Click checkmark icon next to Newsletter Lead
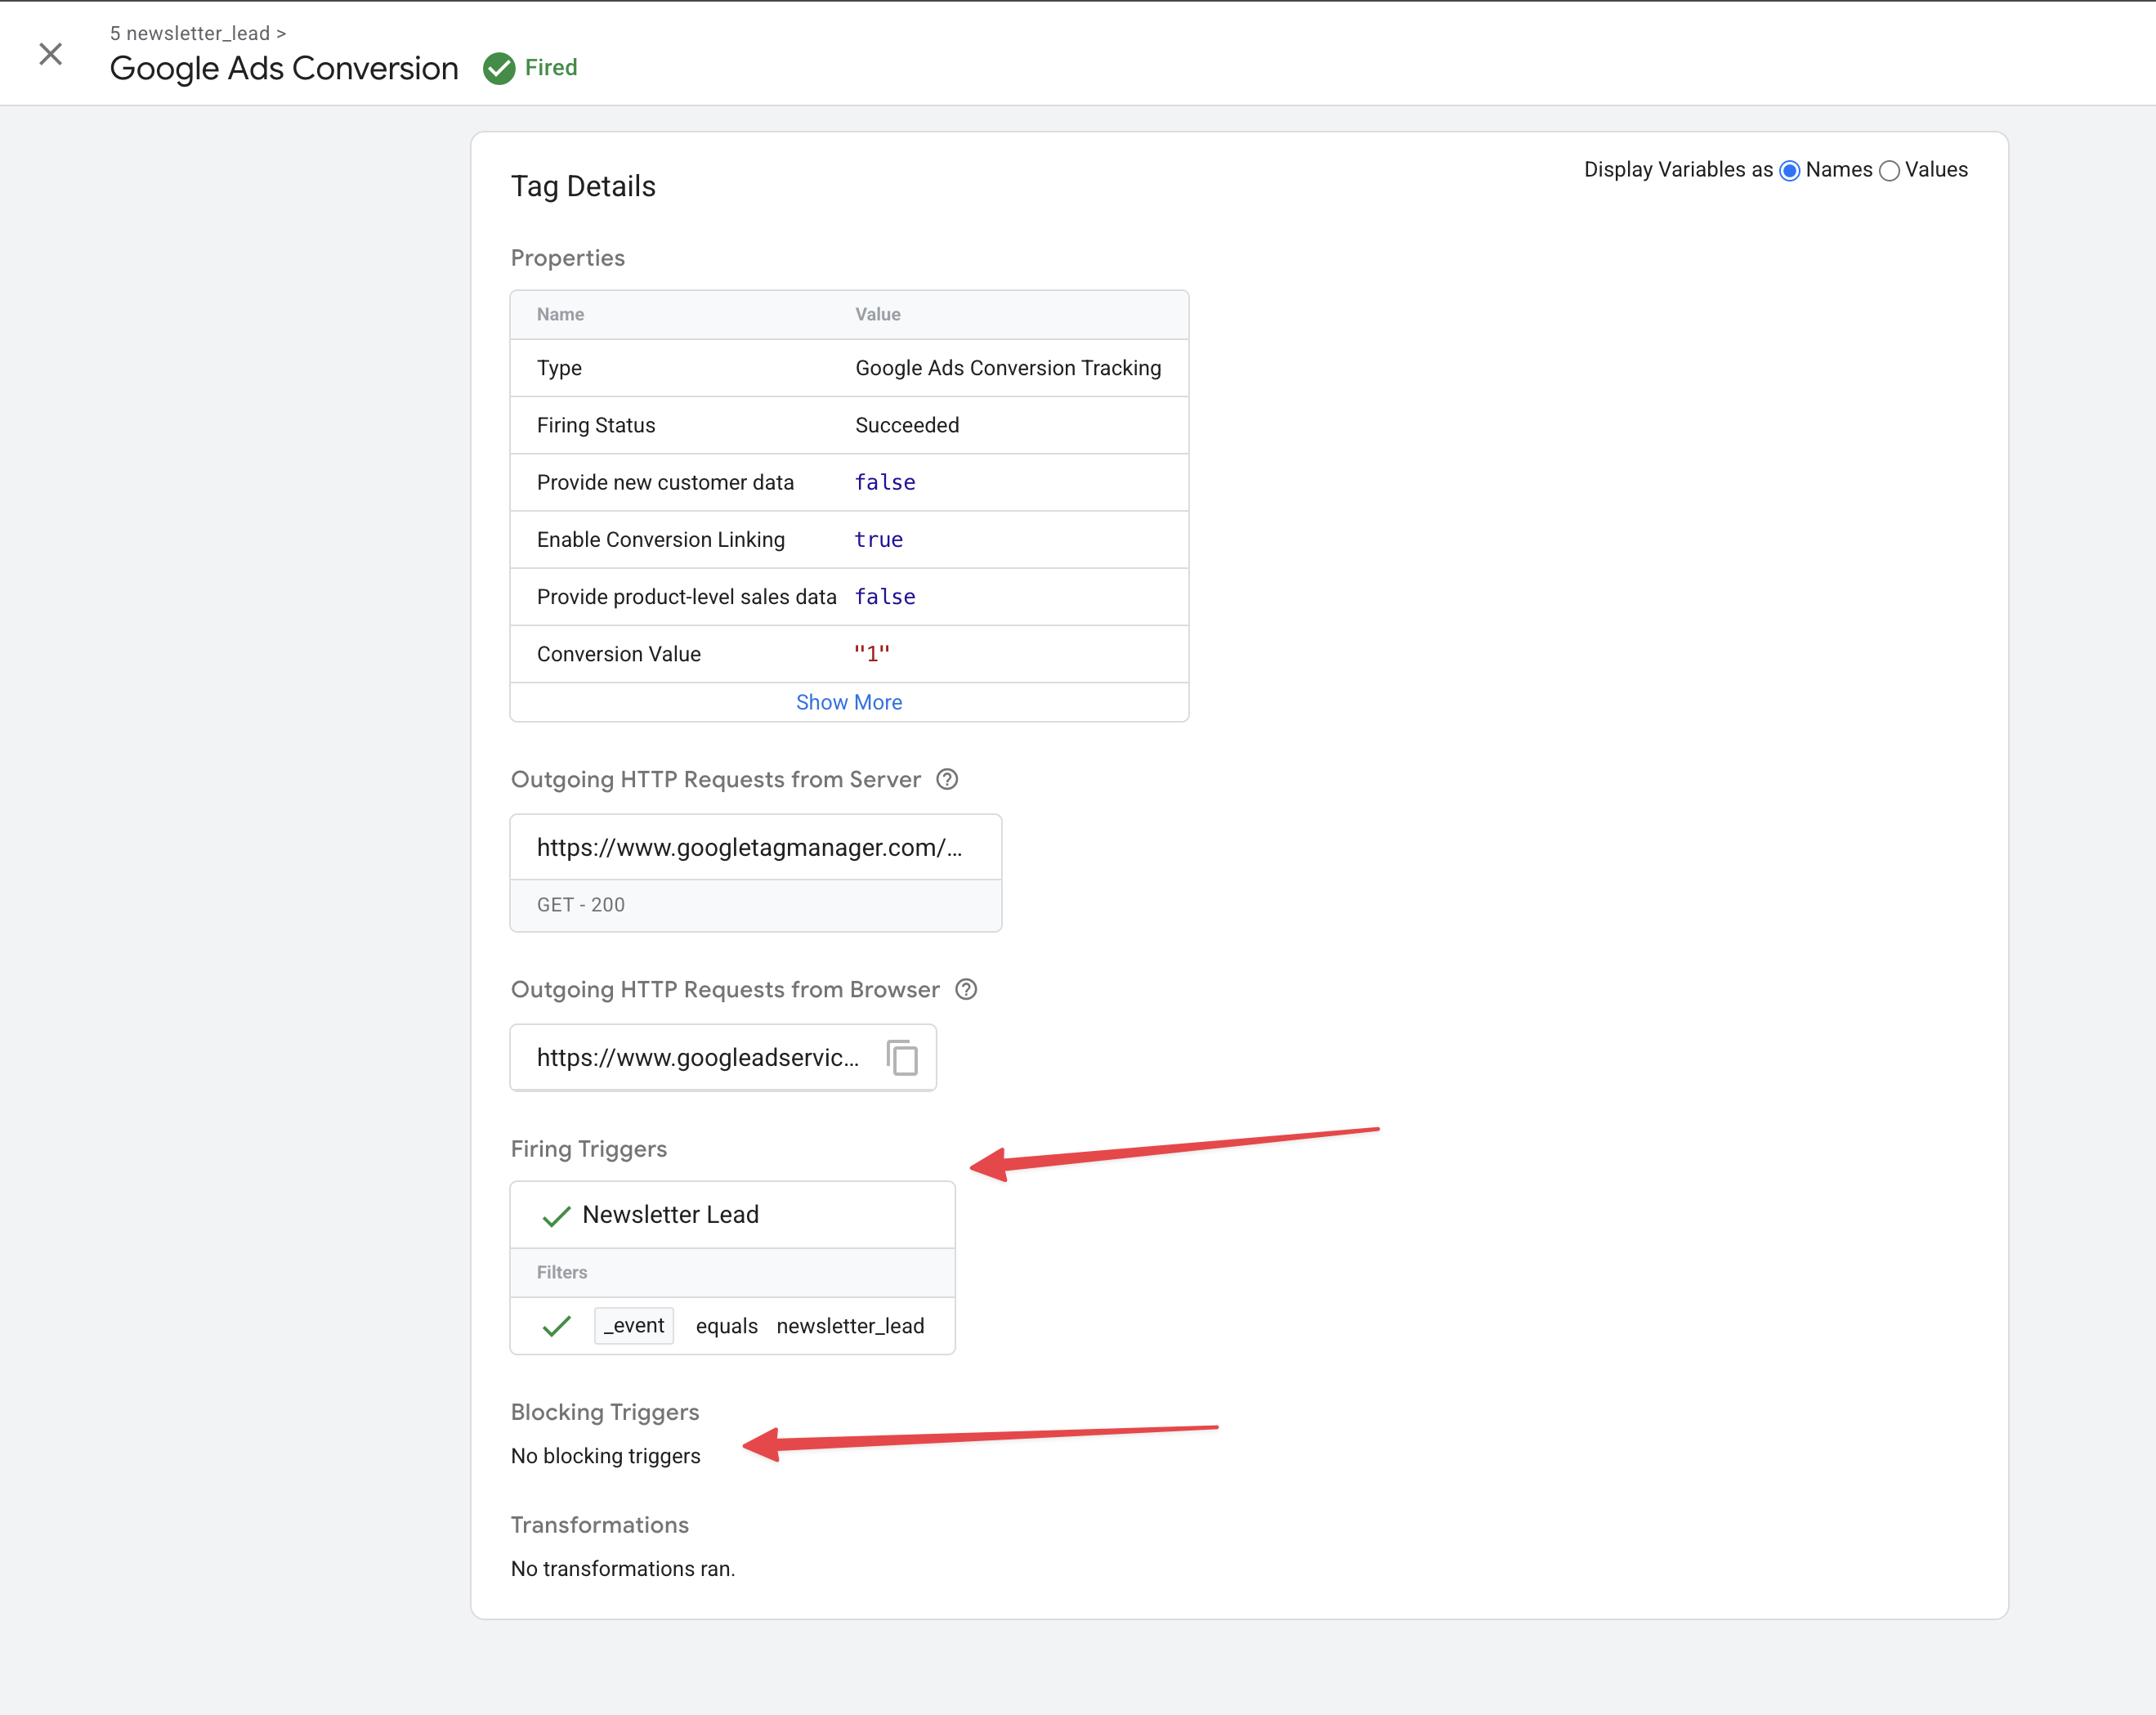 [556, 1215]
